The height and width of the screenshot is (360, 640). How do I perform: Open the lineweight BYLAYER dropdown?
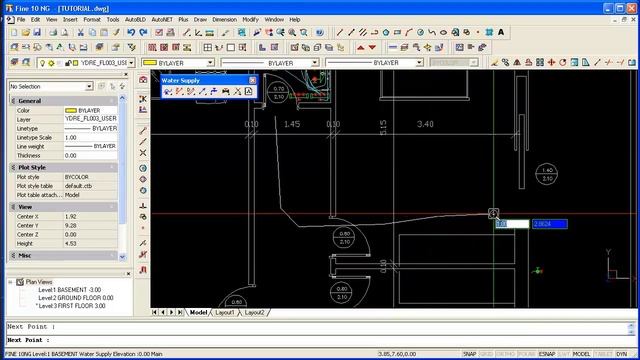pyautogui.click(x=419, y=63)
